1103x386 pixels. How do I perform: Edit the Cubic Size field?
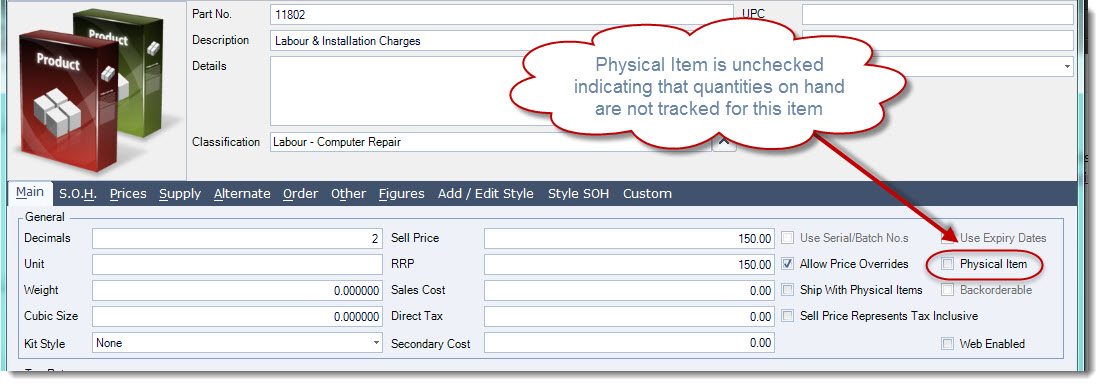[x=237, y=317]
